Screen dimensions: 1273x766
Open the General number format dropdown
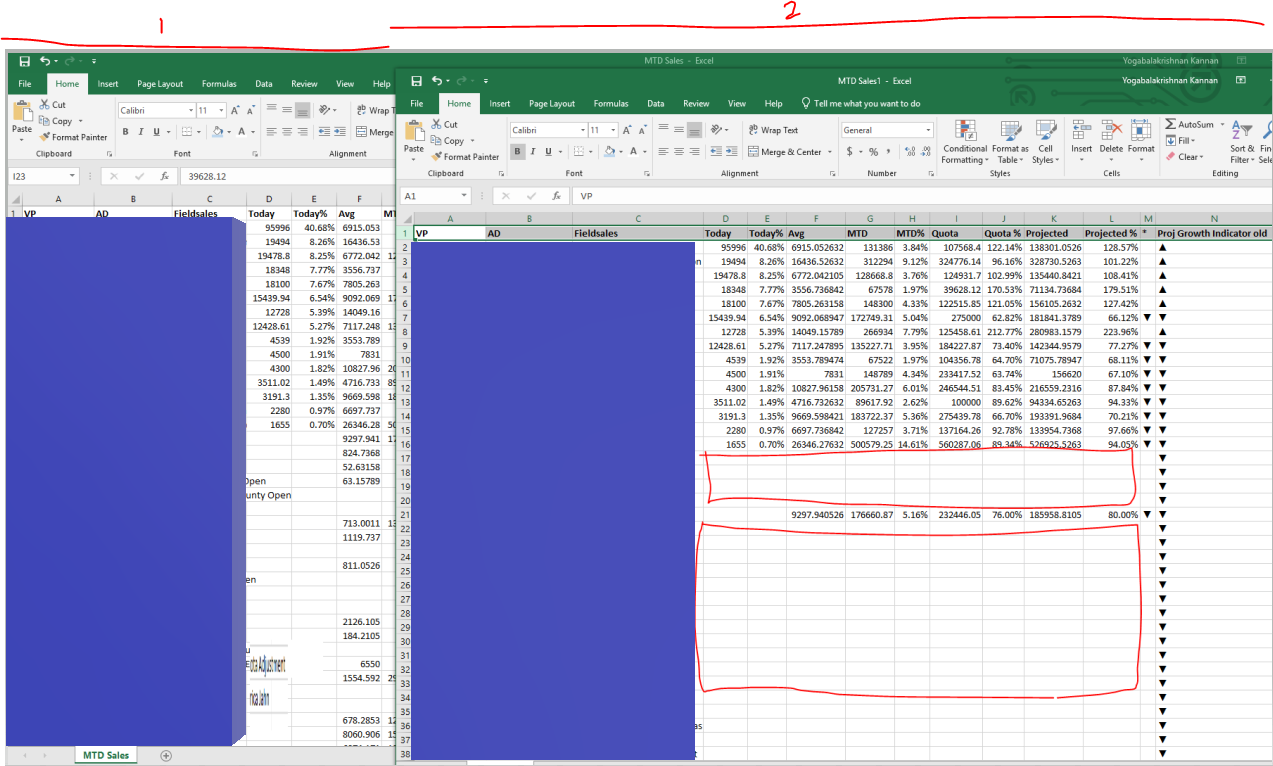928,130
